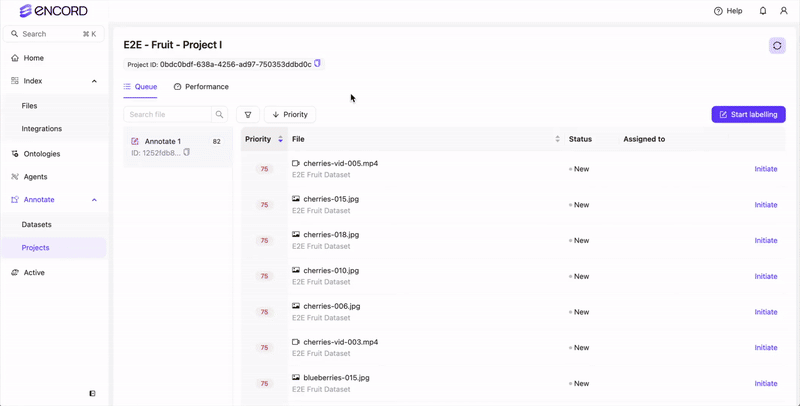The height and width of the screenshot is (406, 800).
Task: Initiate blueberries-015.jpg
Action: pyautogui.click(x=766, y=383)
